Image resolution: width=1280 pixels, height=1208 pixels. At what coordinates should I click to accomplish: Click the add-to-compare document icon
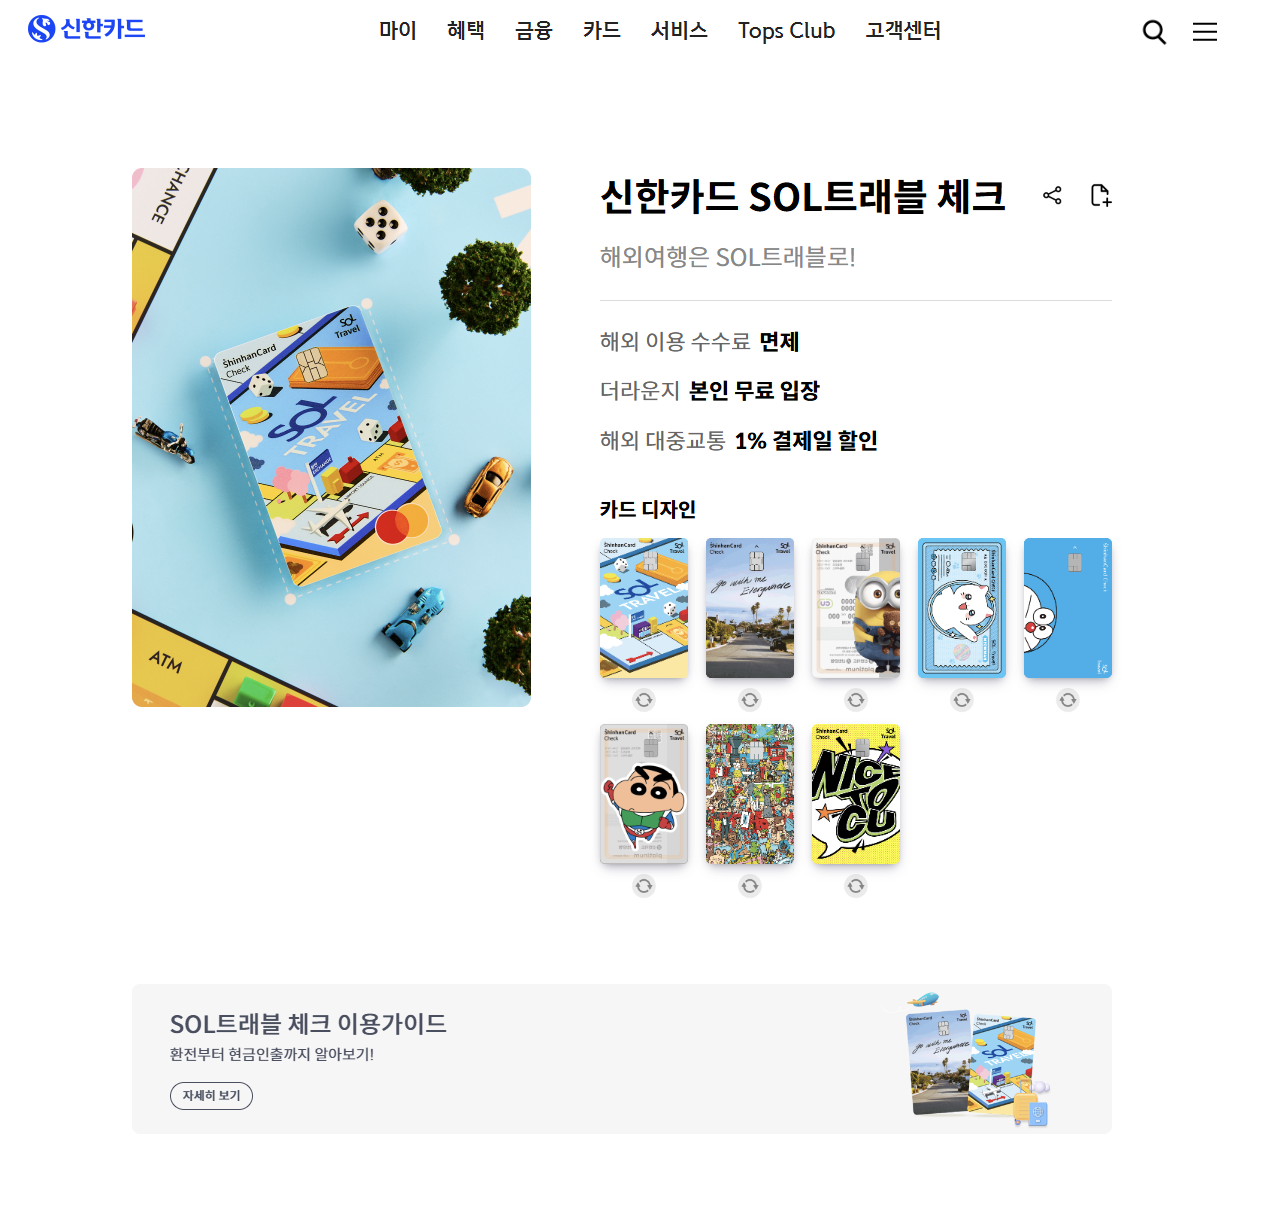point(1100,195)
